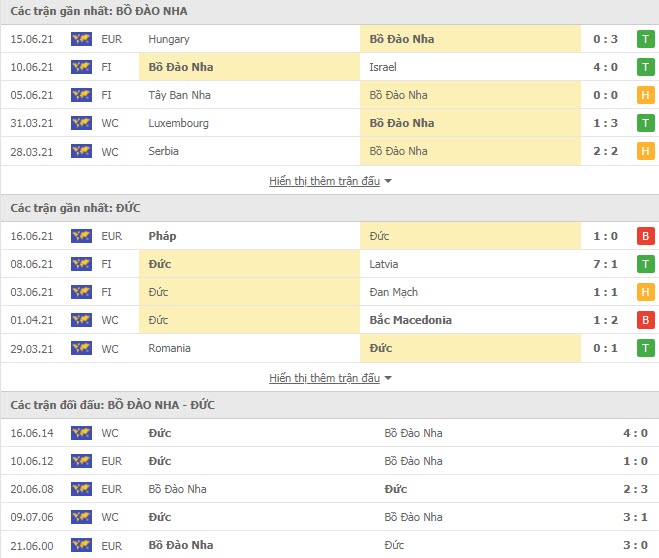The image size is (659, 558).
Task: Click the green T badge for Luxembourg match
Action: [646, 123]
